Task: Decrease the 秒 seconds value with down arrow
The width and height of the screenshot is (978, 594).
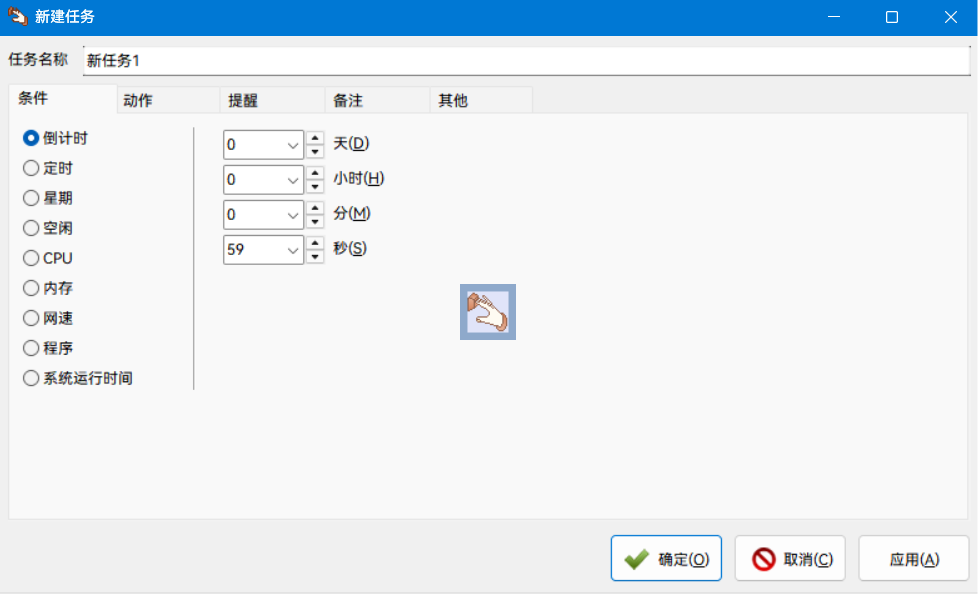Action: pyautogui.click(x=316, y=257)
